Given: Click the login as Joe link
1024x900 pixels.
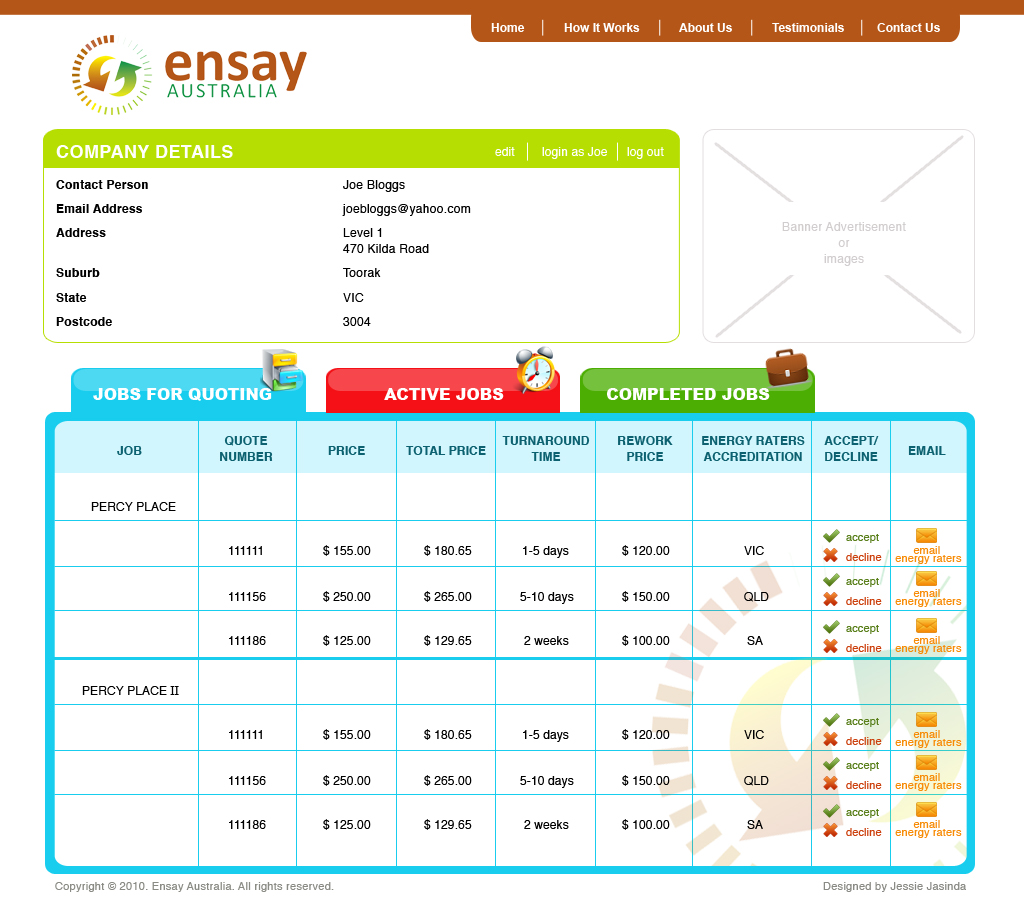Looking at the screenshot, I should [574, 152].
